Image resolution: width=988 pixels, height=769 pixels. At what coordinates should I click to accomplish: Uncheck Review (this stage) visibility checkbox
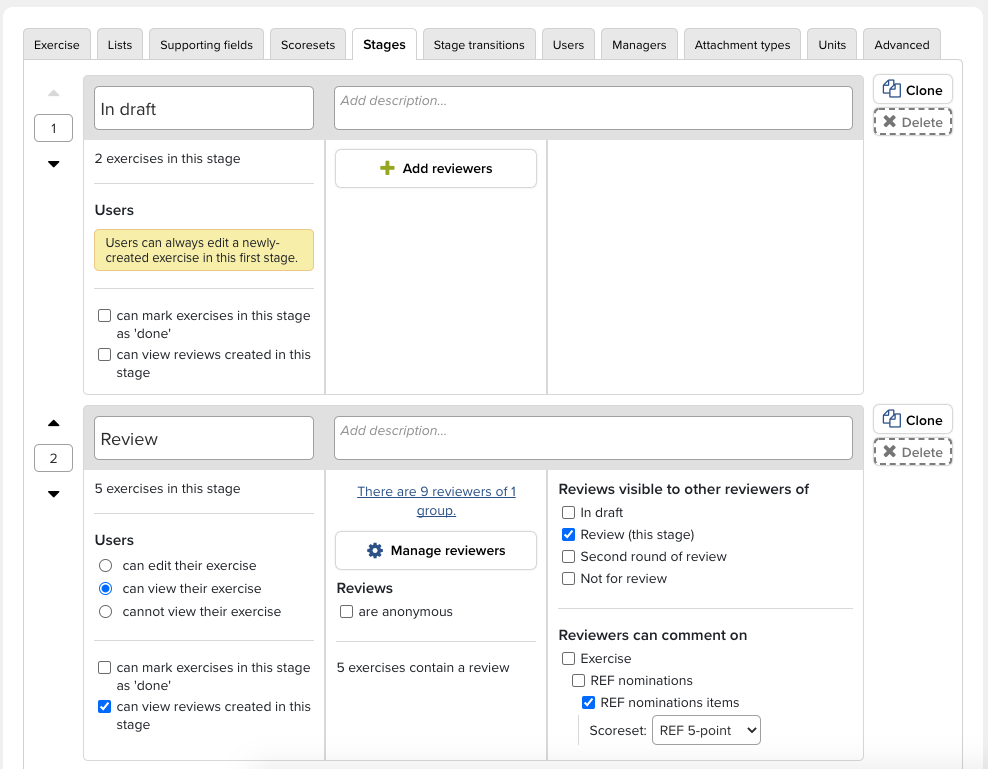coord(569,535)
